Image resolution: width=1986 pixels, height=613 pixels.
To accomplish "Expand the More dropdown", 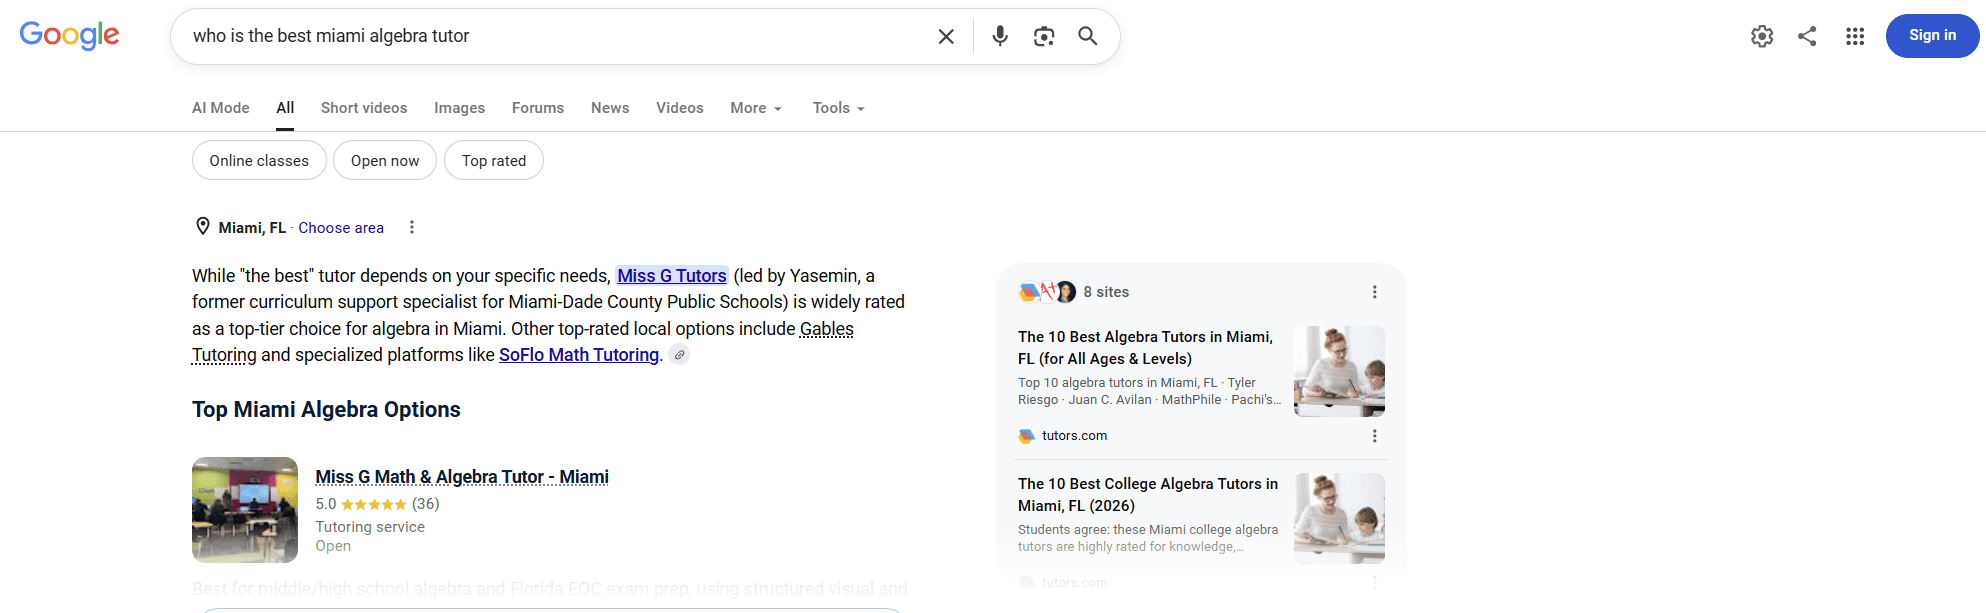I will point(756,108).
